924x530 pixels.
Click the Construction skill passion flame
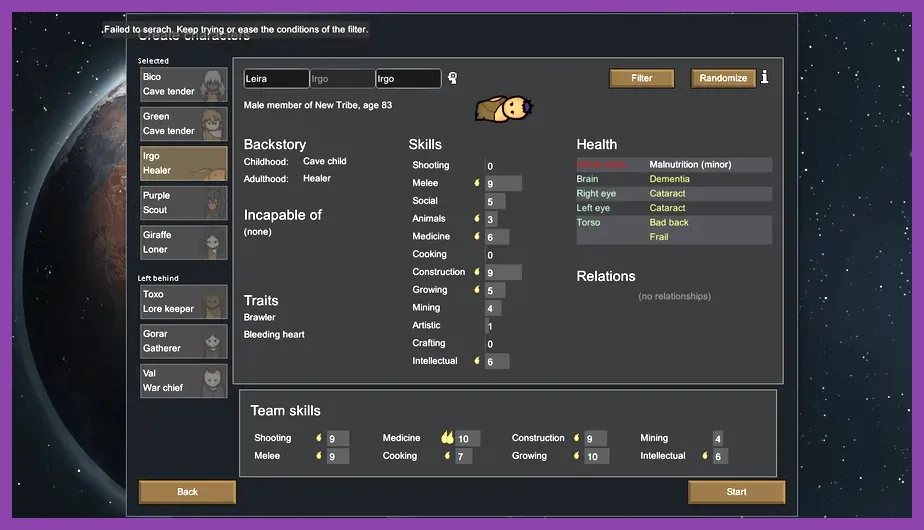(477, 272)
